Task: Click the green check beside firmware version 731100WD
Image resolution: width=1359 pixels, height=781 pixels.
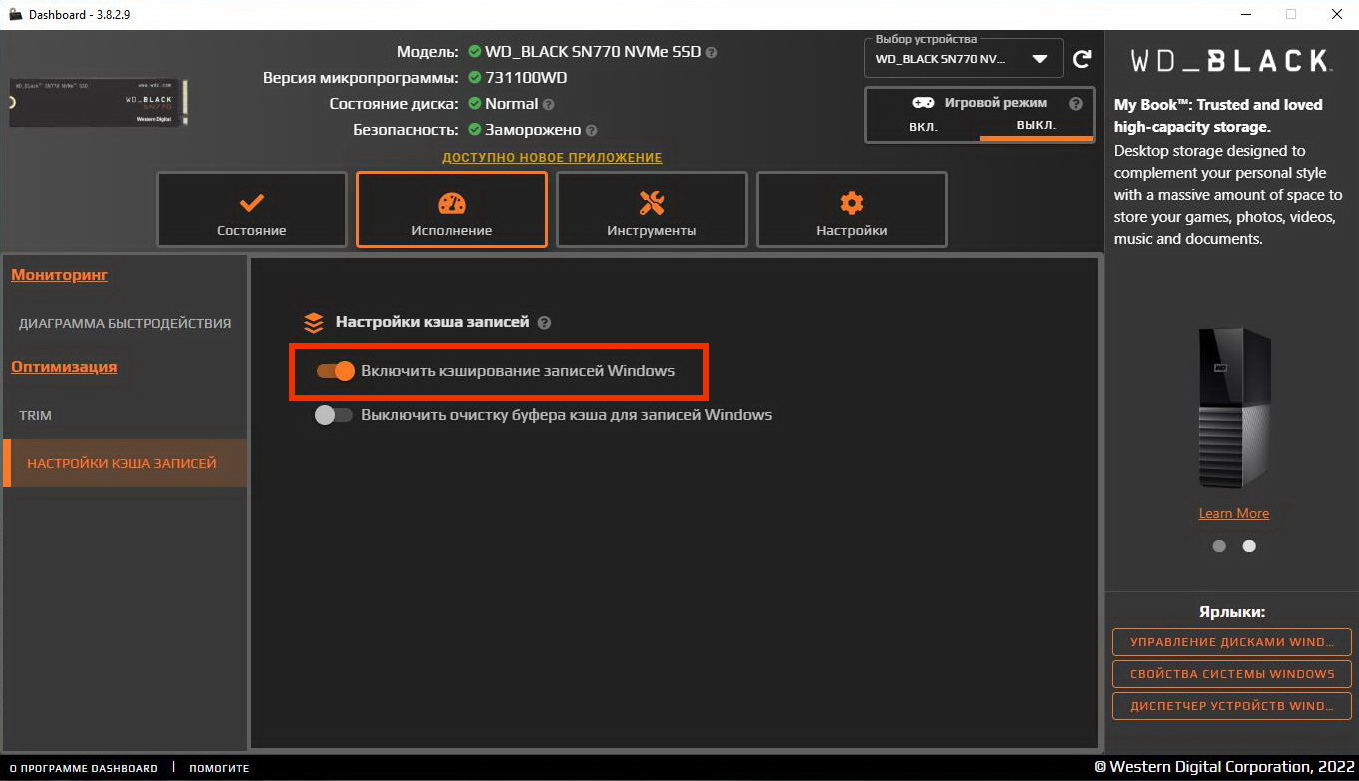Action: click(x=475, y=78)
